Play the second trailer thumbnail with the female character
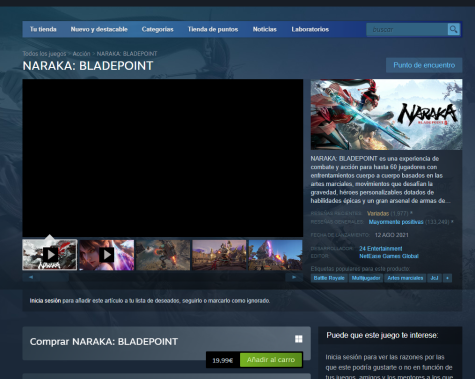 107,255
